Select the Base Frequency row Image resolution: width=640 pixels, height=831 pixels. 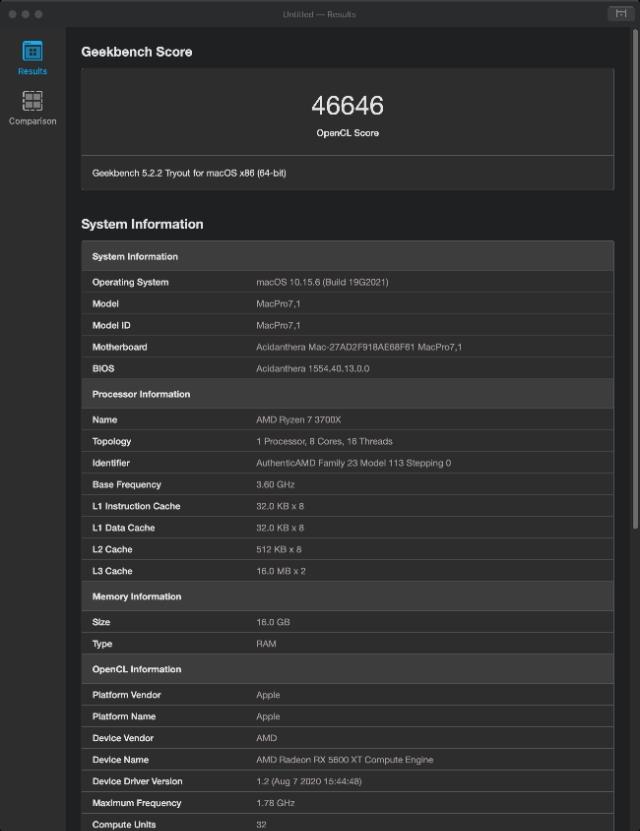click(x=348, y=484)
